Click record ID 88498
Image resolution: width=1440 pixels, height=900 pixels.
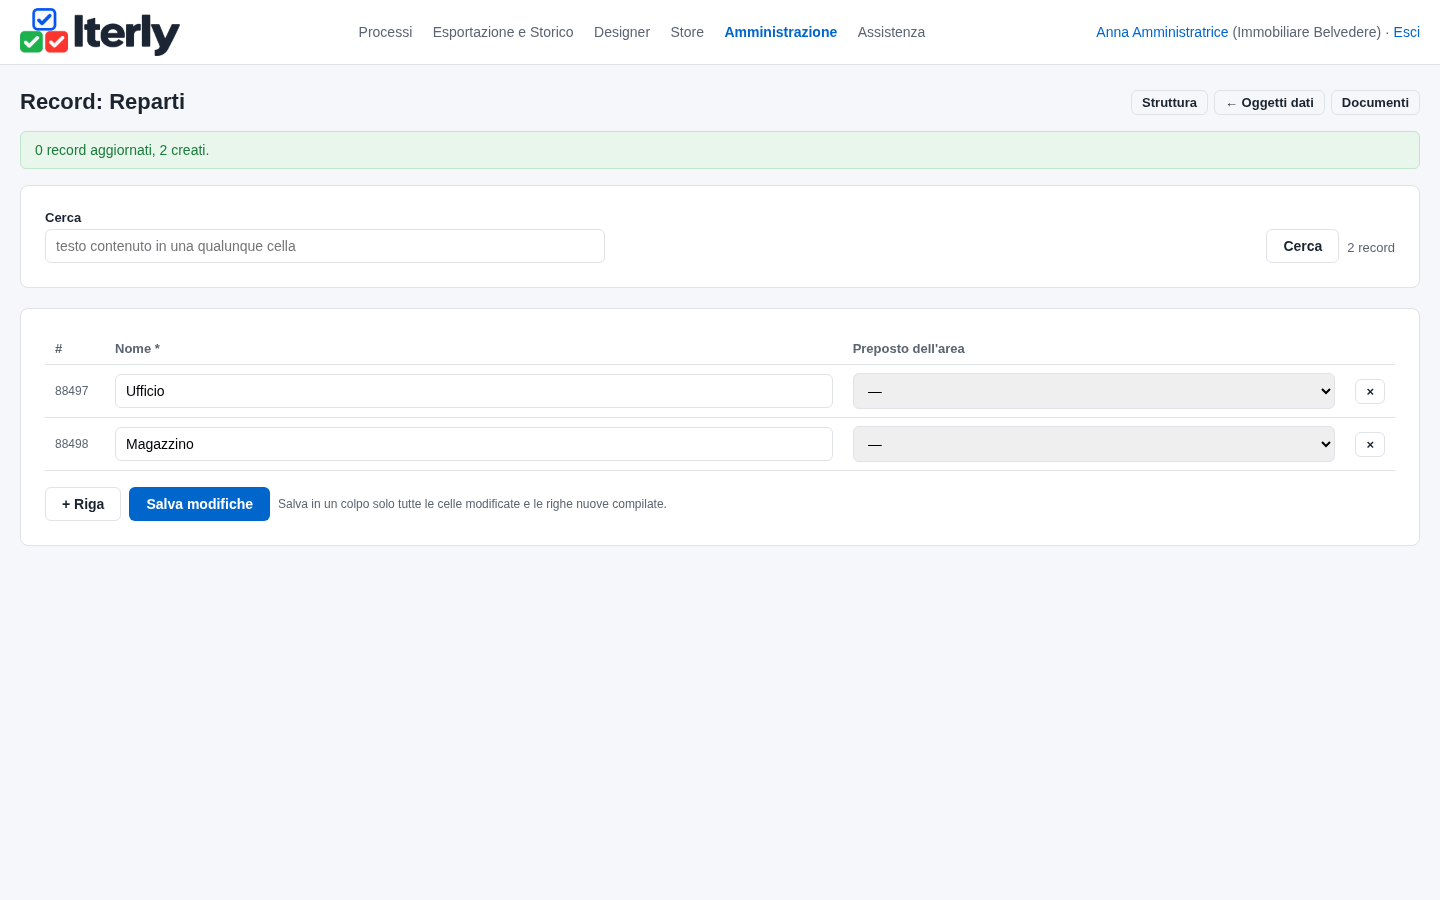pyautogui.click(x=71, y=444)
